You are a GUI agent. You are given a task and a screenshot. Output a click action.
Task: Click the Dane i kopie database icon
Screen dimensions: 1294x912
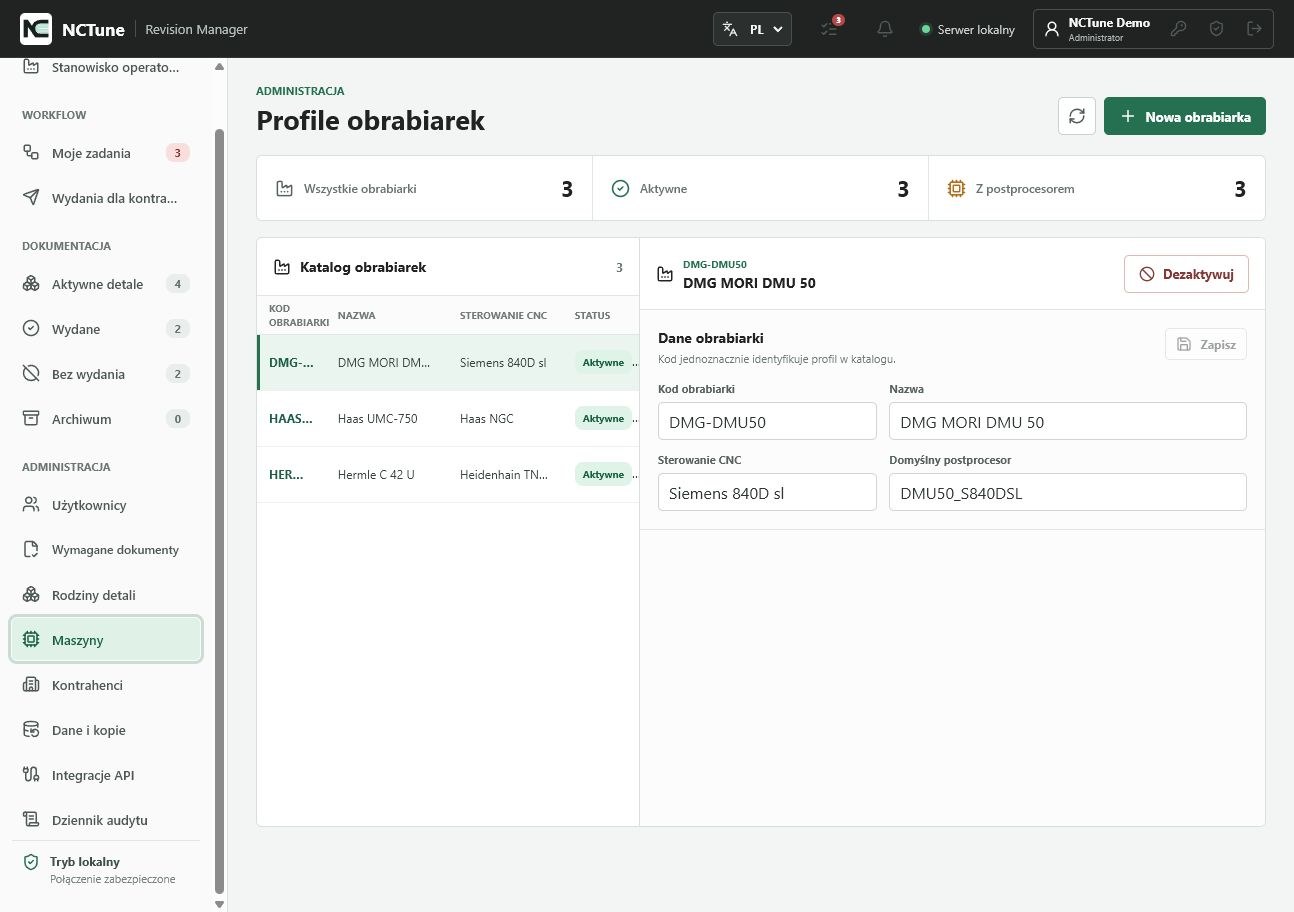point(31,730)
